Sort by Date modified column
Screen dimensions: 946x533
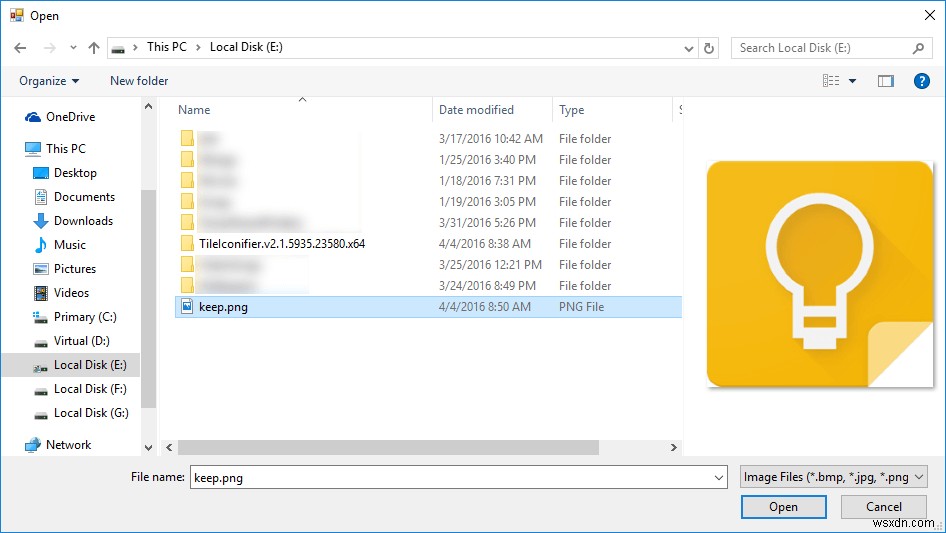point(476,110)
